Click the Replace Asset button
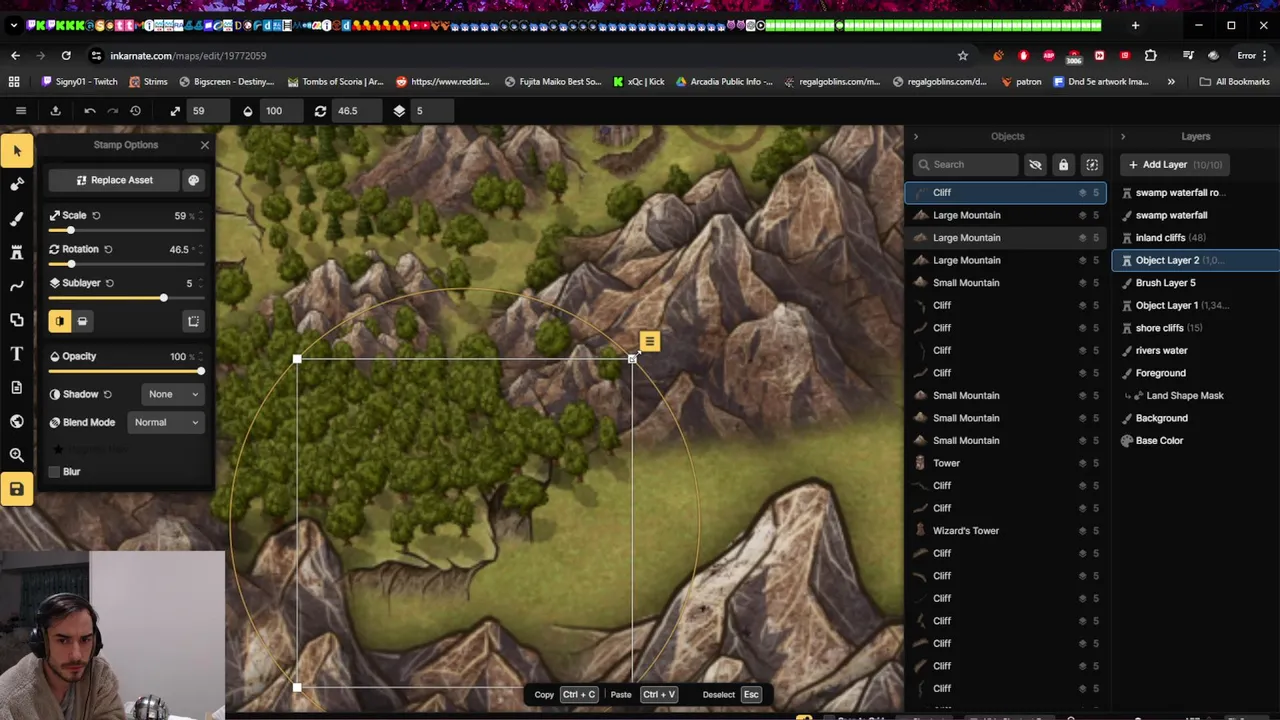Screen dimensions: 1280x720 (x=114, y=180)
